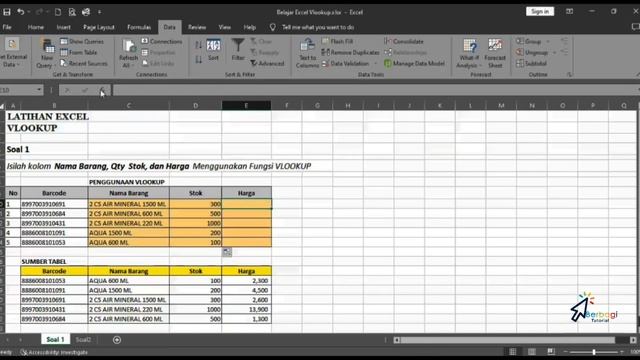Click the Refresh All button
The width and height of the screenshot is (640, 360).
click(x=129, y=54)
